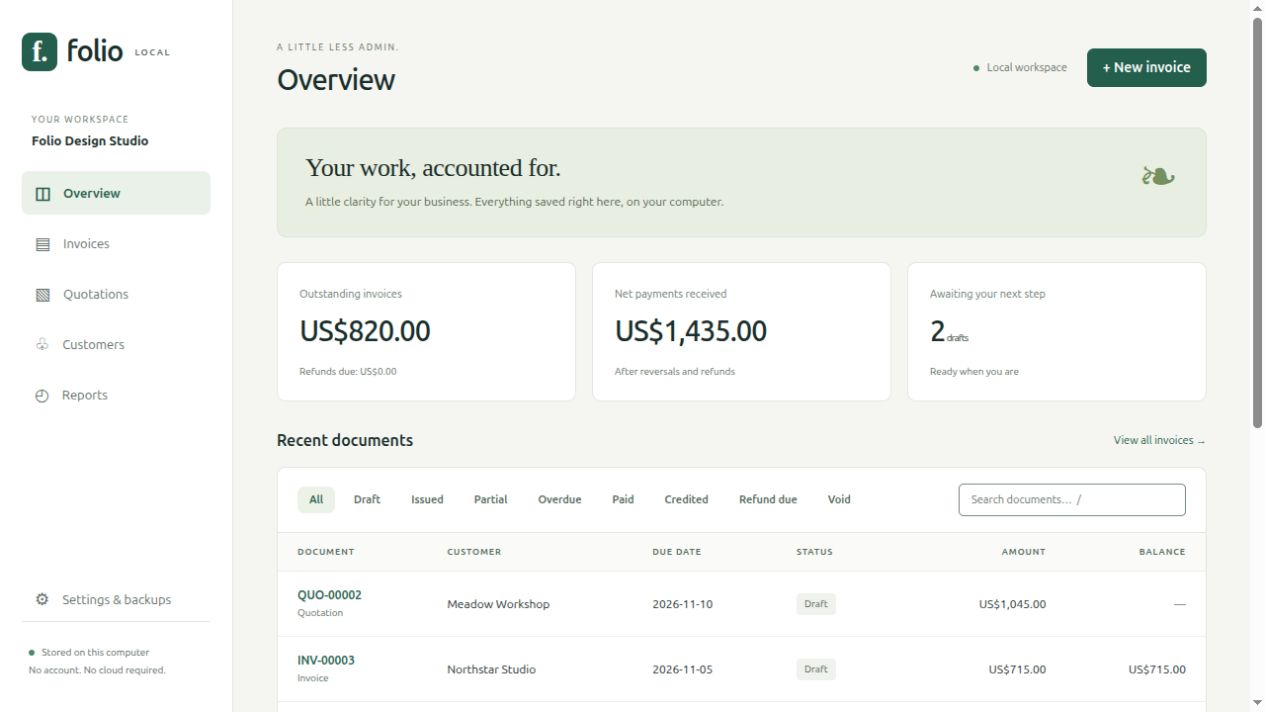Click the Draft badge for QUO-00002
Viewport: 1265px width, 712px height.
pos(816,604)
